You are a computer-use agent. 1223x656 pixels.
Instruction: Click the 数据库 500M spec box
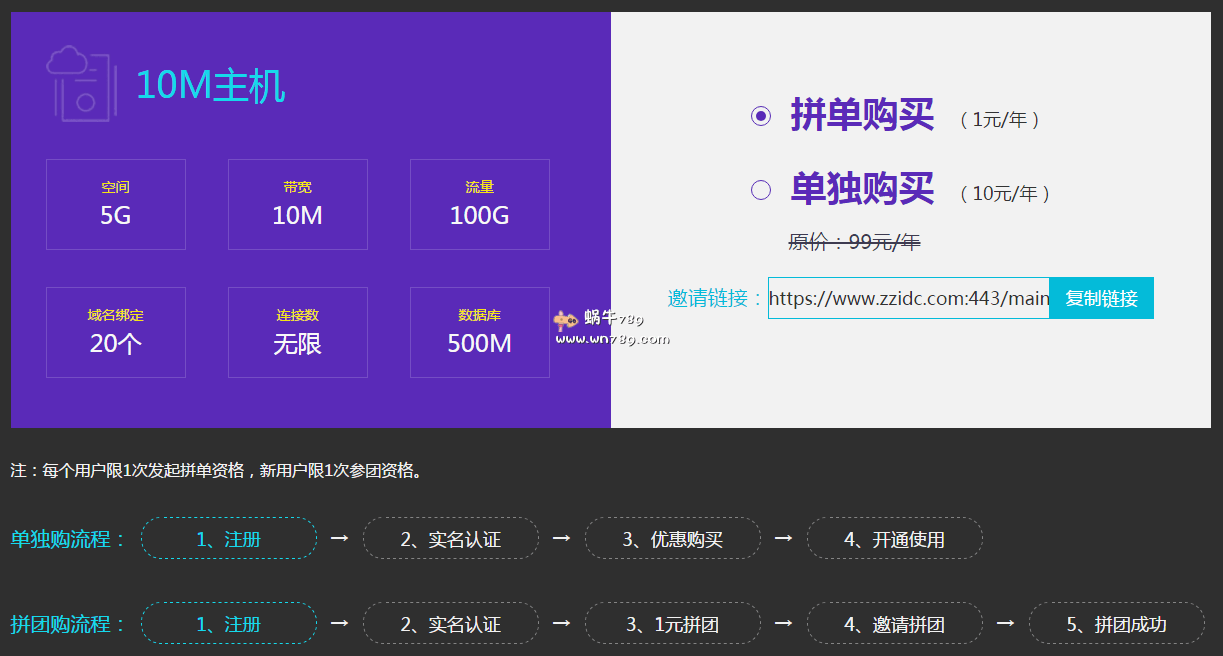[x=480, y=332]
